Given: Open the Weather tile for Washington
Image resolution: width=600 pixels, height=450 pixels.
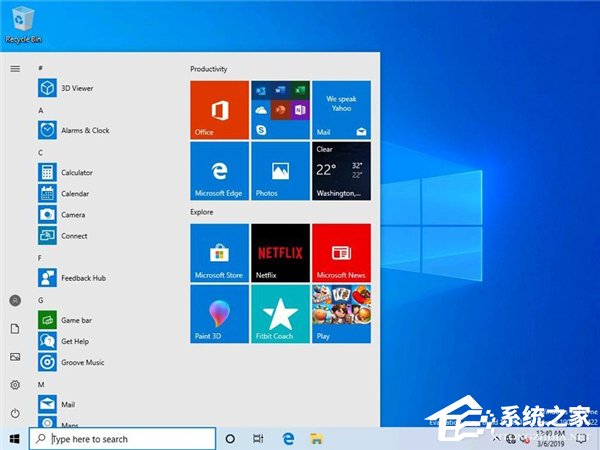Looking at the screenshot, I should click(x=341, y=170).
